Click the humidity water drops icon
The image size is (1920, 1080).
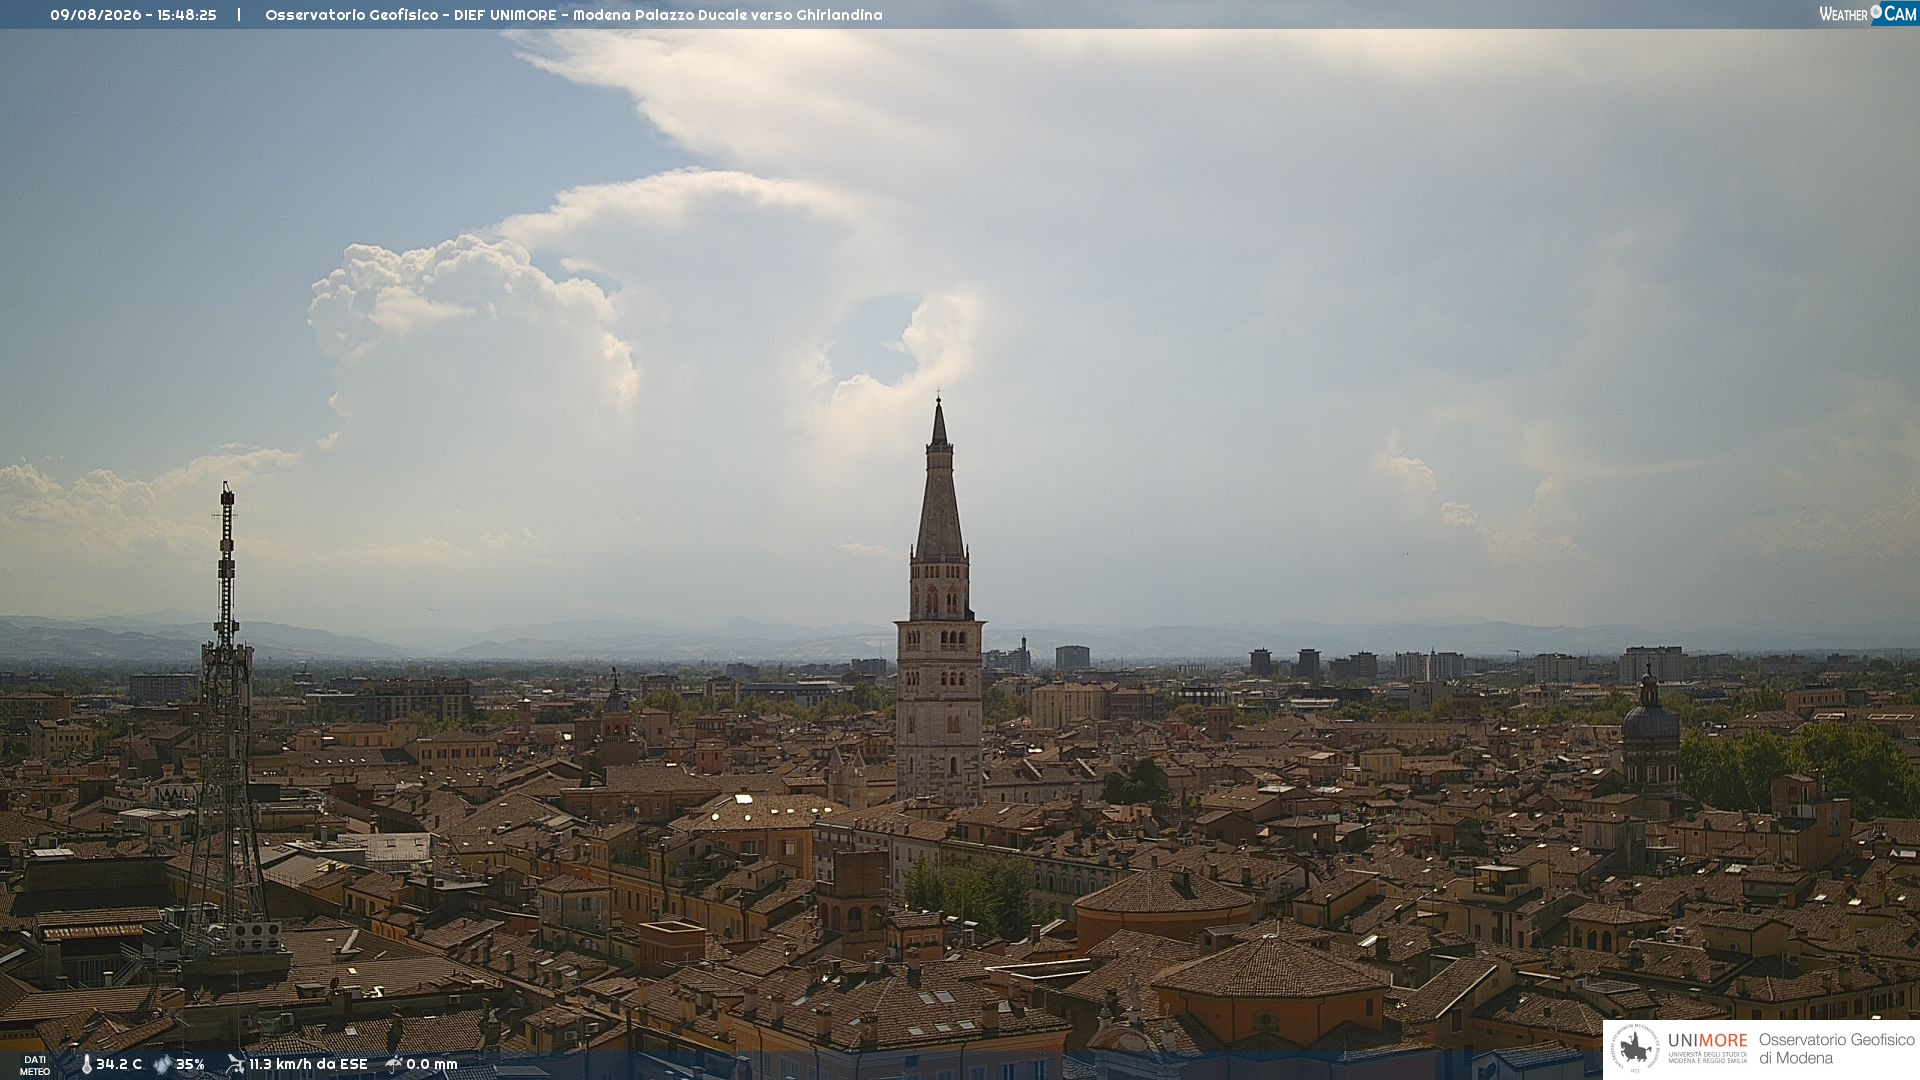pyautogui.click(x=162, y=1065)
